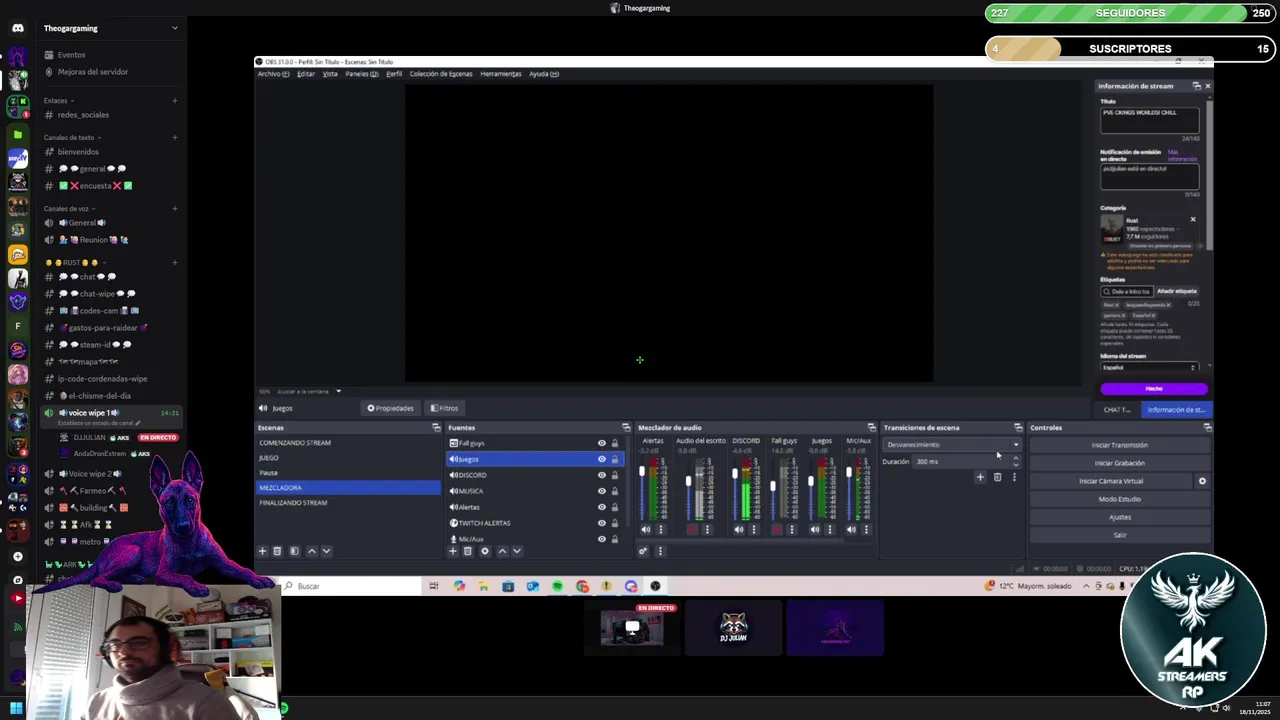Open Windows Start menu on the host taskbar

point(16,709)
